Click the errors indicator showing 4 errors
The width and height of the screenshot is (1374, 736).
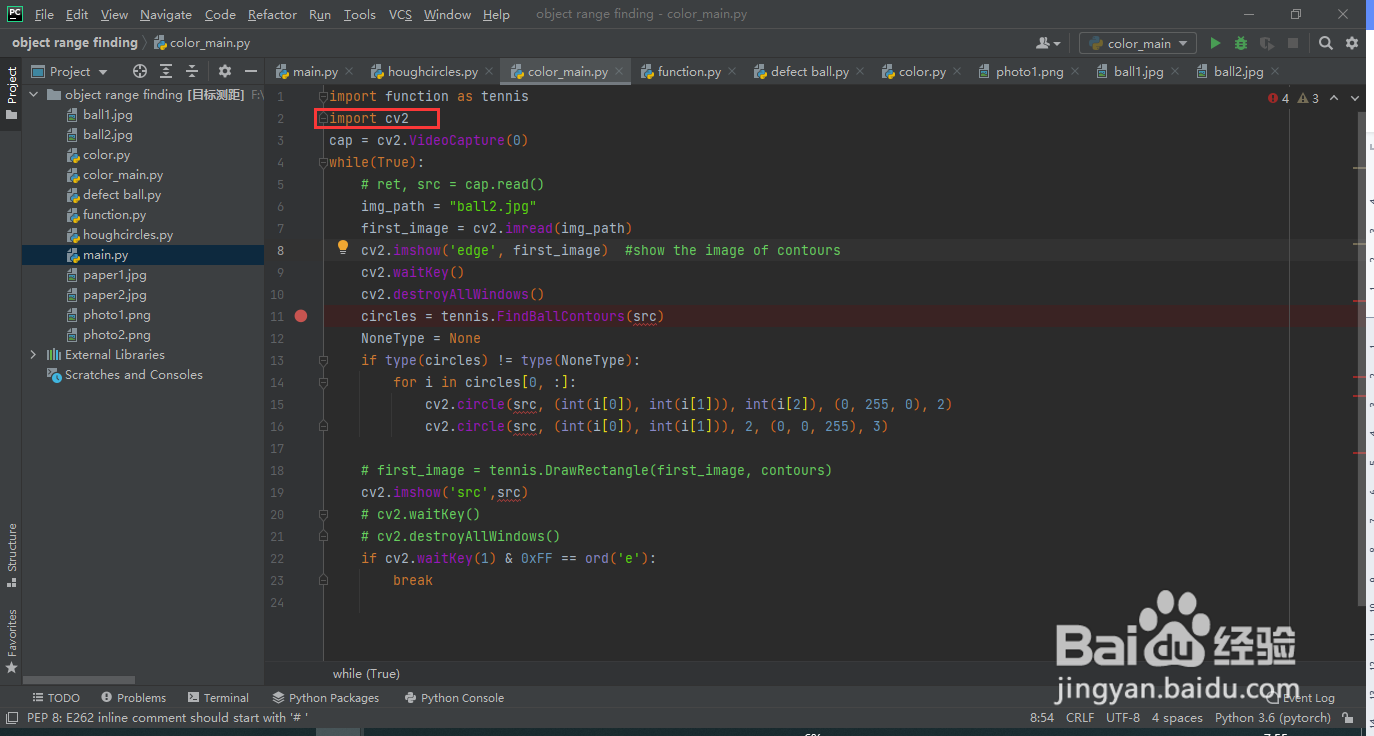click(x=1279, y=98)
